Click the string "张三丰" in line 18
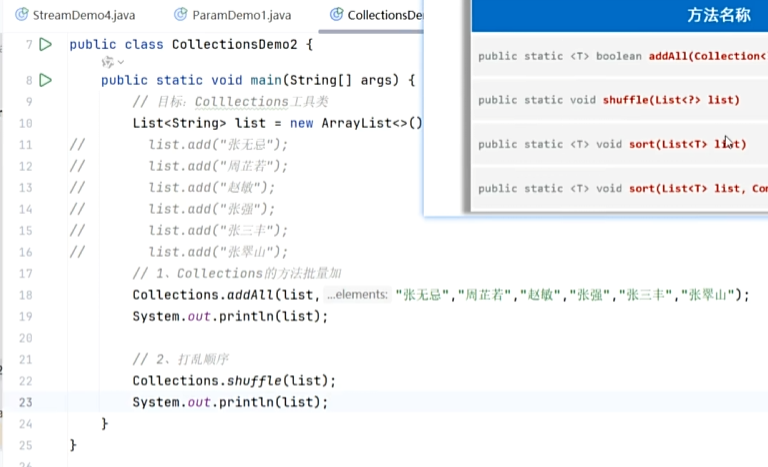This screenshot has width=768, height=467. 647,295
